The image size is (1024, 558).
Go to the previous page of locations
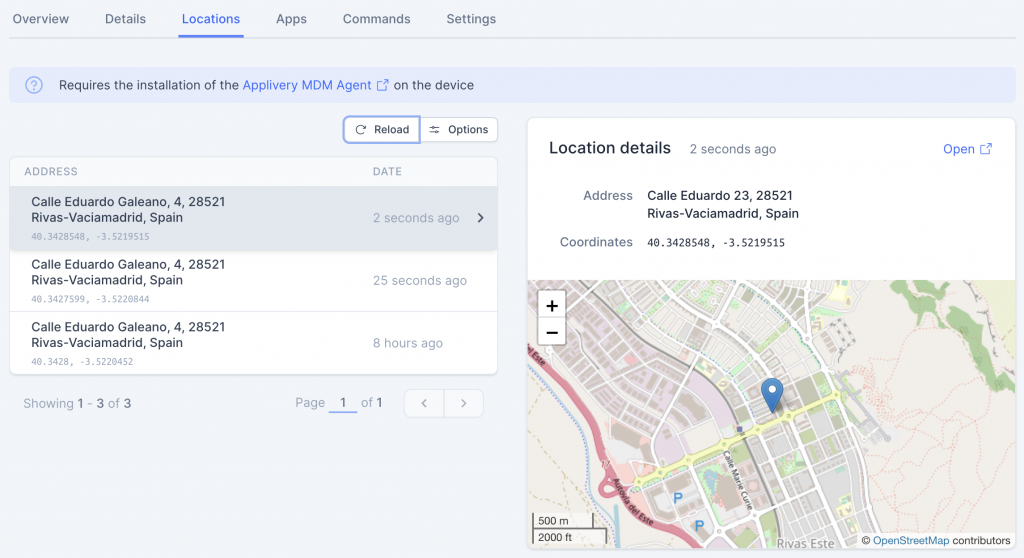(424, 403)
